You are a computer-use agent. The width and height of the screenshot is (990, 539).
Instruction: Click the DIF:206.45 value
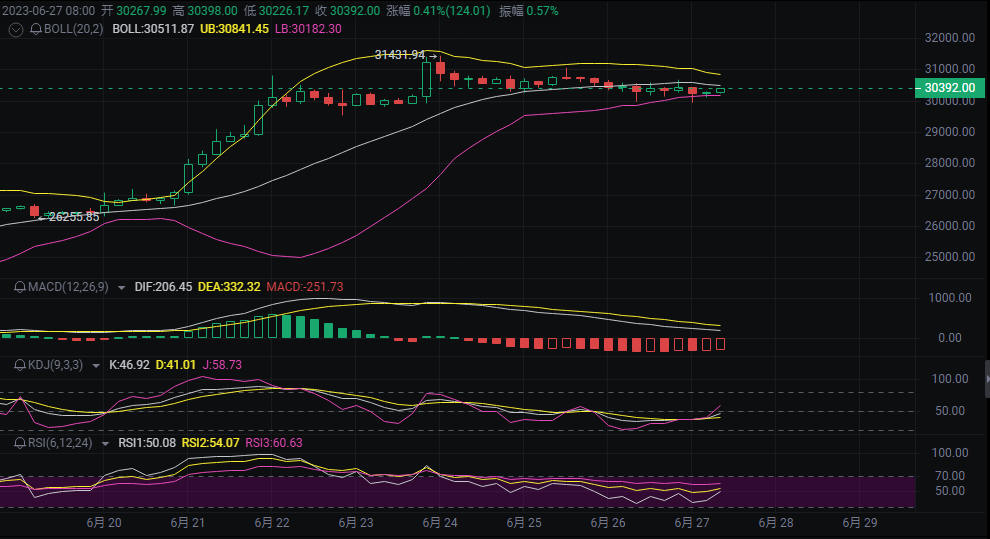(164, 287)
